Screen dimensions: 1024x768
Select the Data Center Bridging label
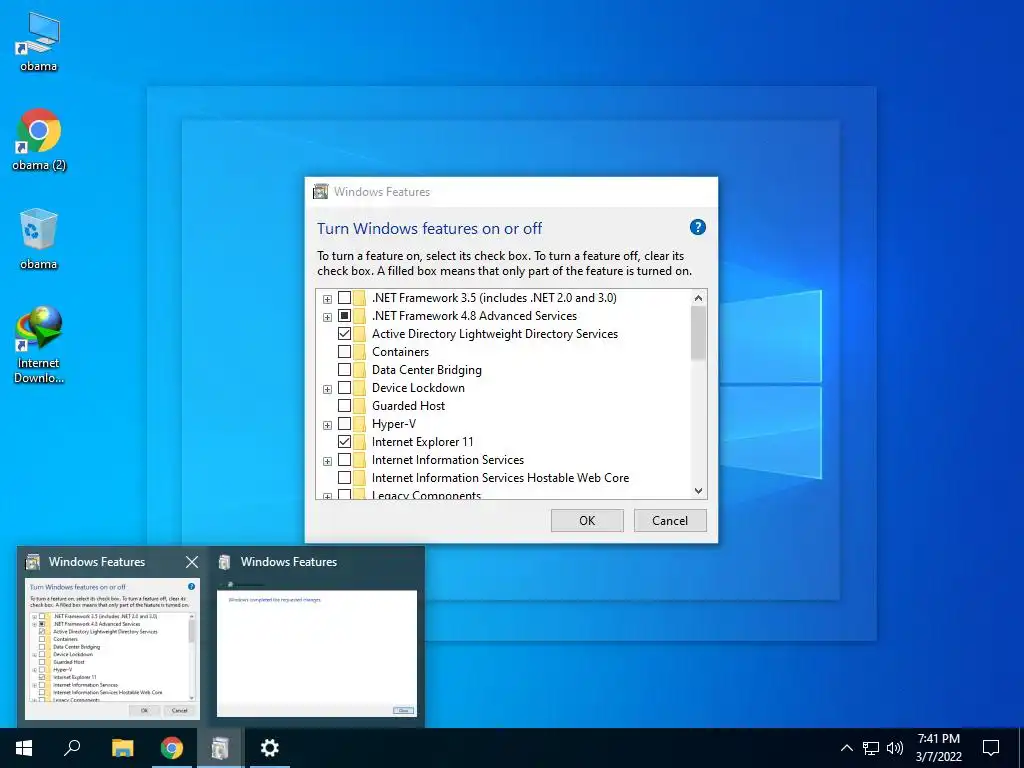pos(426,370)
